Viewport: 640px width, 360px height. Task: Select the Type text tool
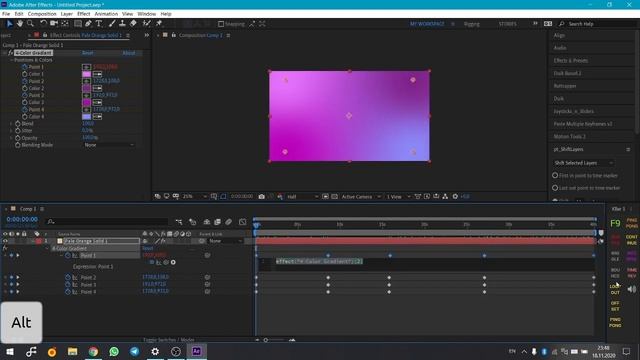[x=99, y=24]
